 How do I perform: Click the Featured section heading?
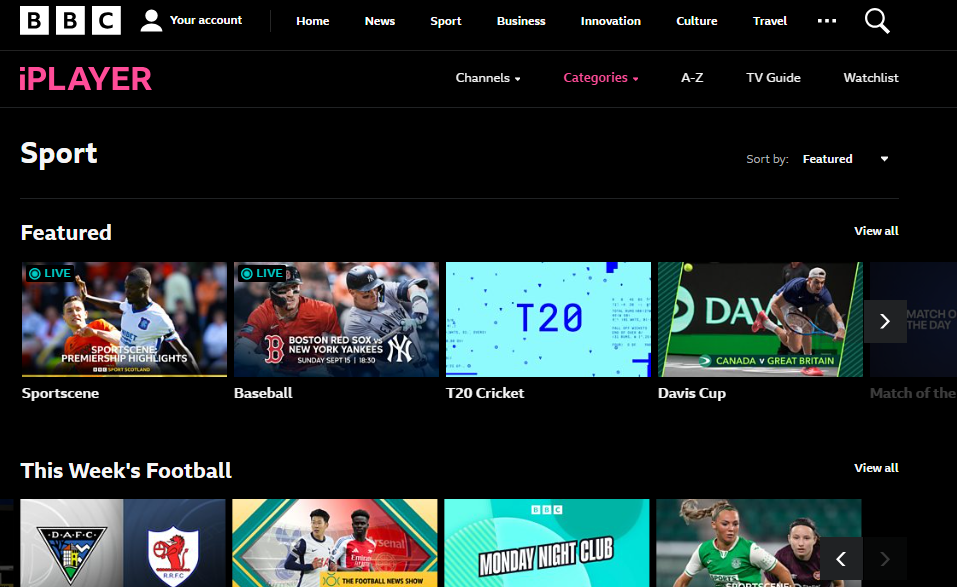coord(66,232)
